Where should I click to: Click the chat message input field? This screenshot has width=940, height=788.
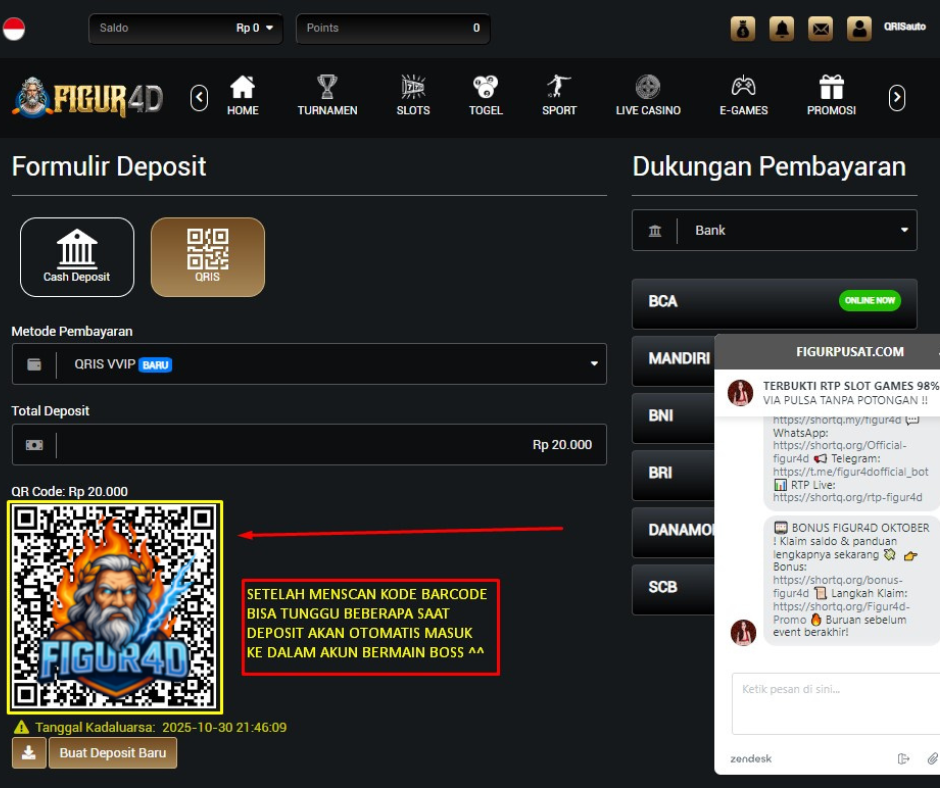(830, 702)
